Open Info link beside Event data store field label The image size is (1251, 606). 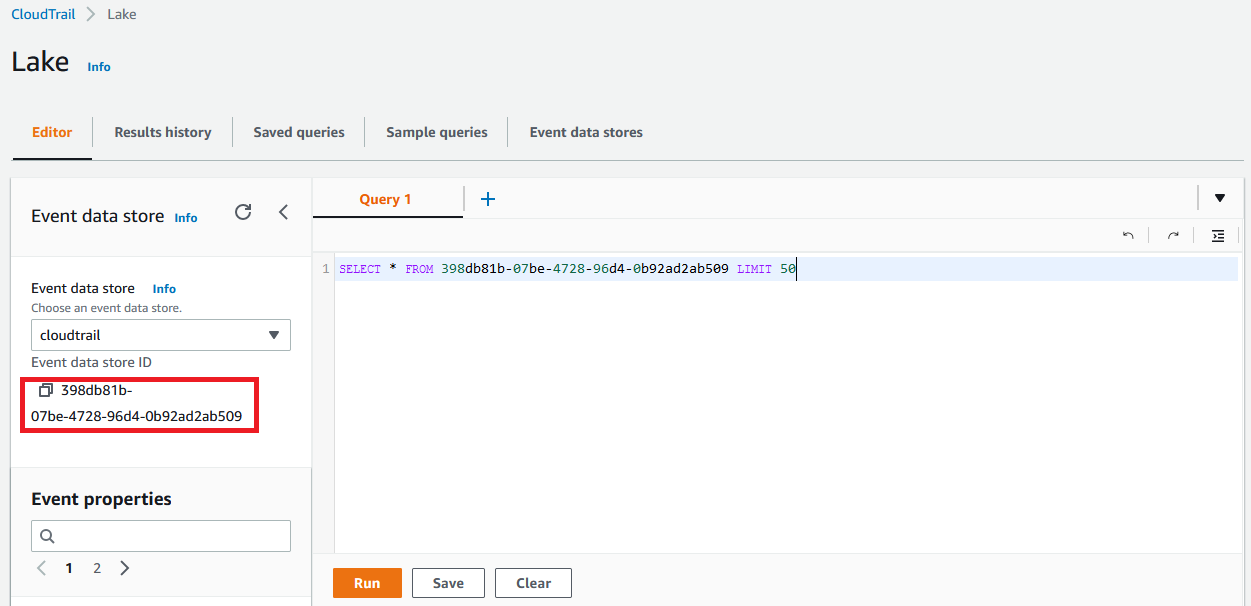tap(164, 289)
